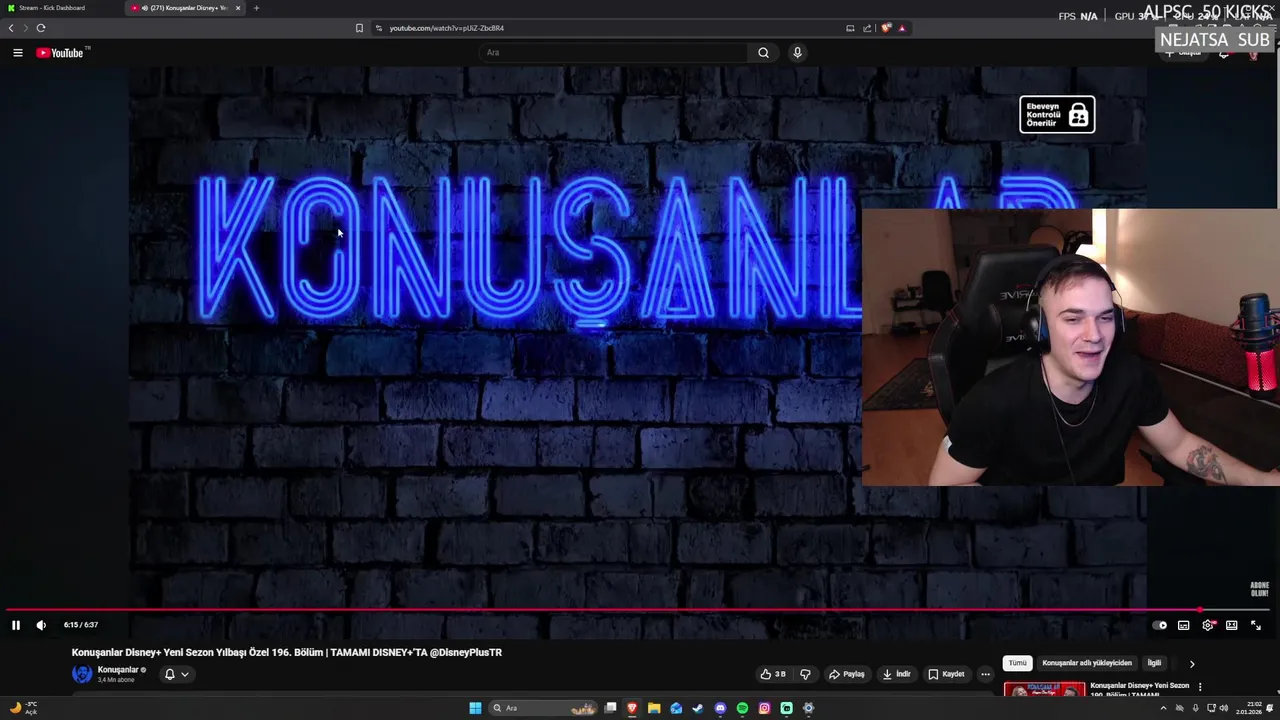Like the video with the thumbs-up button
The image size is (1280, 720).
(x=773, y=674)
